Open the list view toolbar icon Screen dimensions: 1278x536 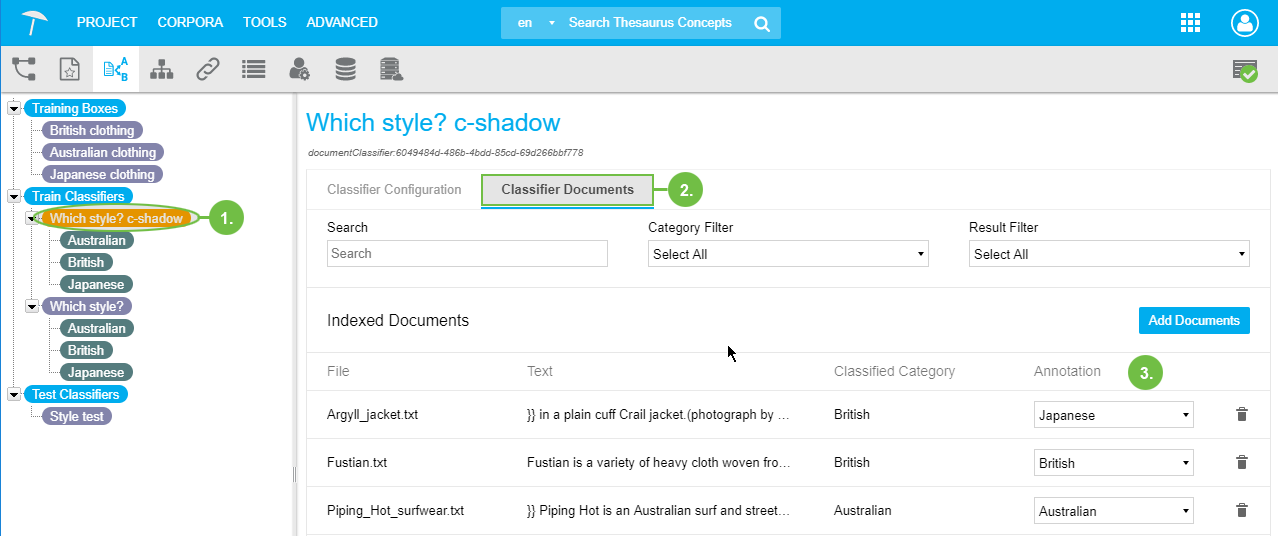click(253, 69)
